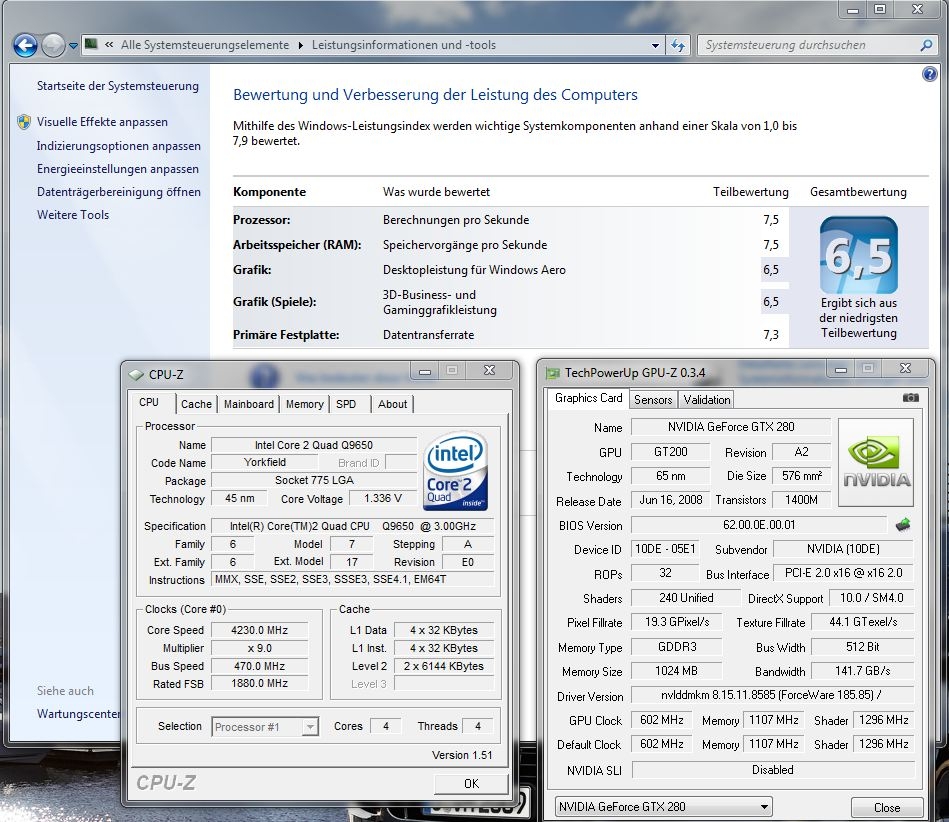
Task: Click the BIOS save chip icon
Action: [x=903, y=524]
